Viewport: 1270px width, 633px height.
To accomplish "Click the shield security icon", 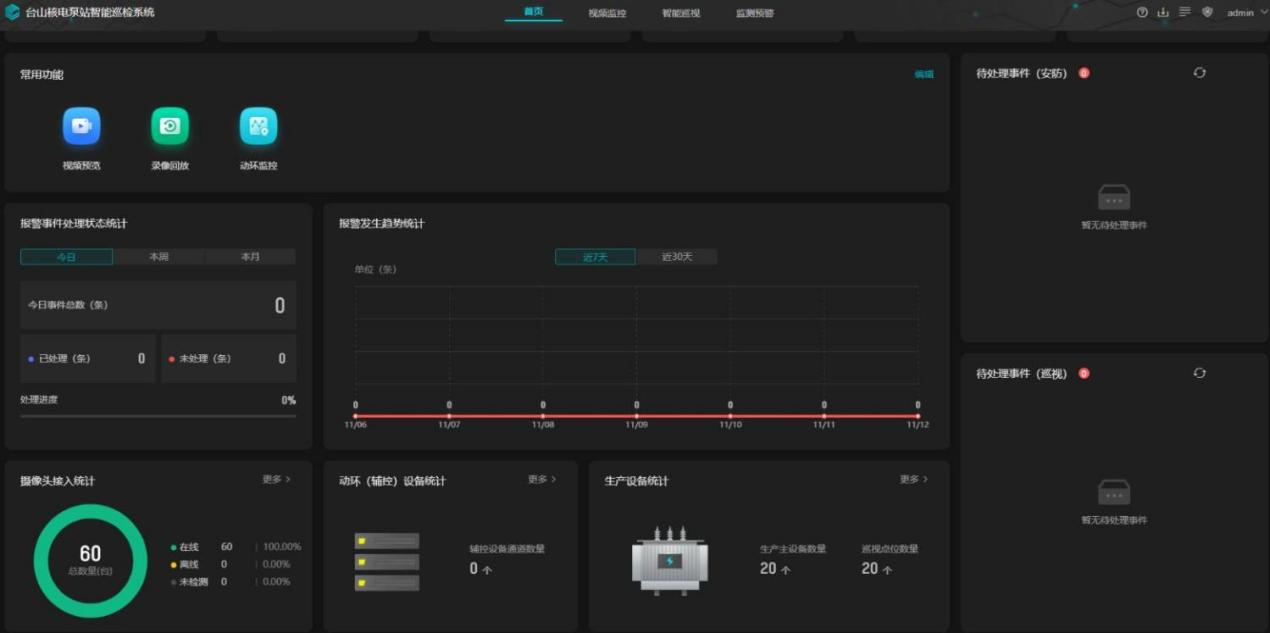I will [x=1207, y=13].
